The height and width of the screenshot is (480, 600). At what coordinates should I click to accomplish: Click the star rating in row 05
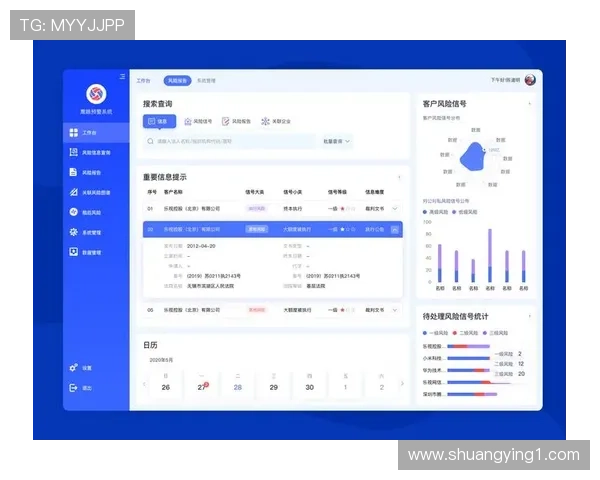[348, 310]
